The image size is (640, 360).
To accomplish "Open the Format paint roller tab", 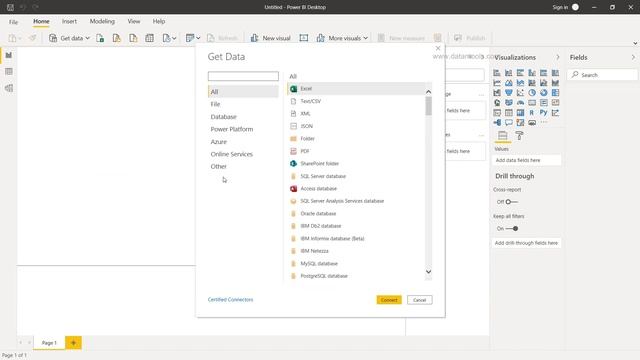I will (519, 136).
